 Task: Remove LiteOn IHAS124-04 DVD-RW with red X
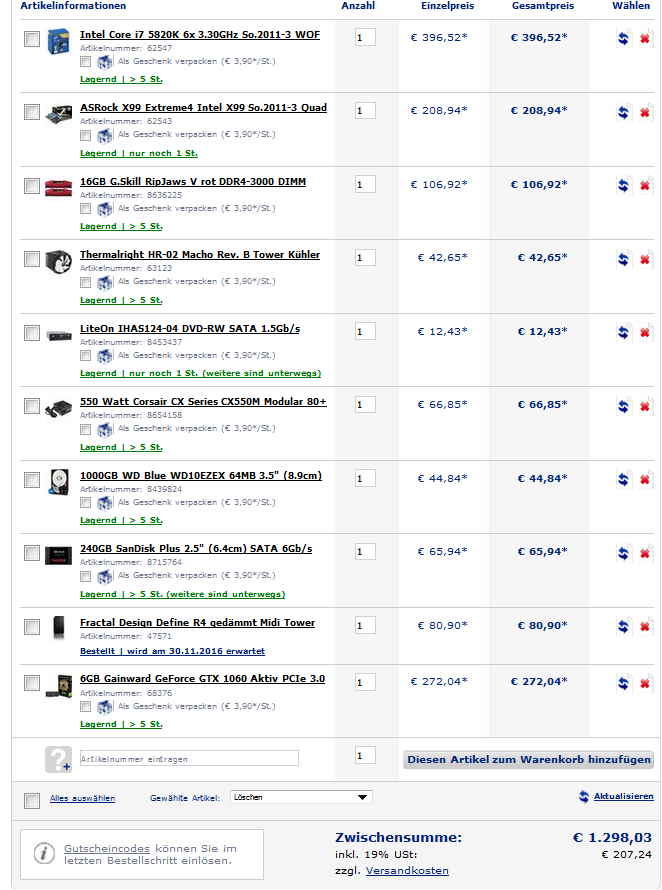645,333
